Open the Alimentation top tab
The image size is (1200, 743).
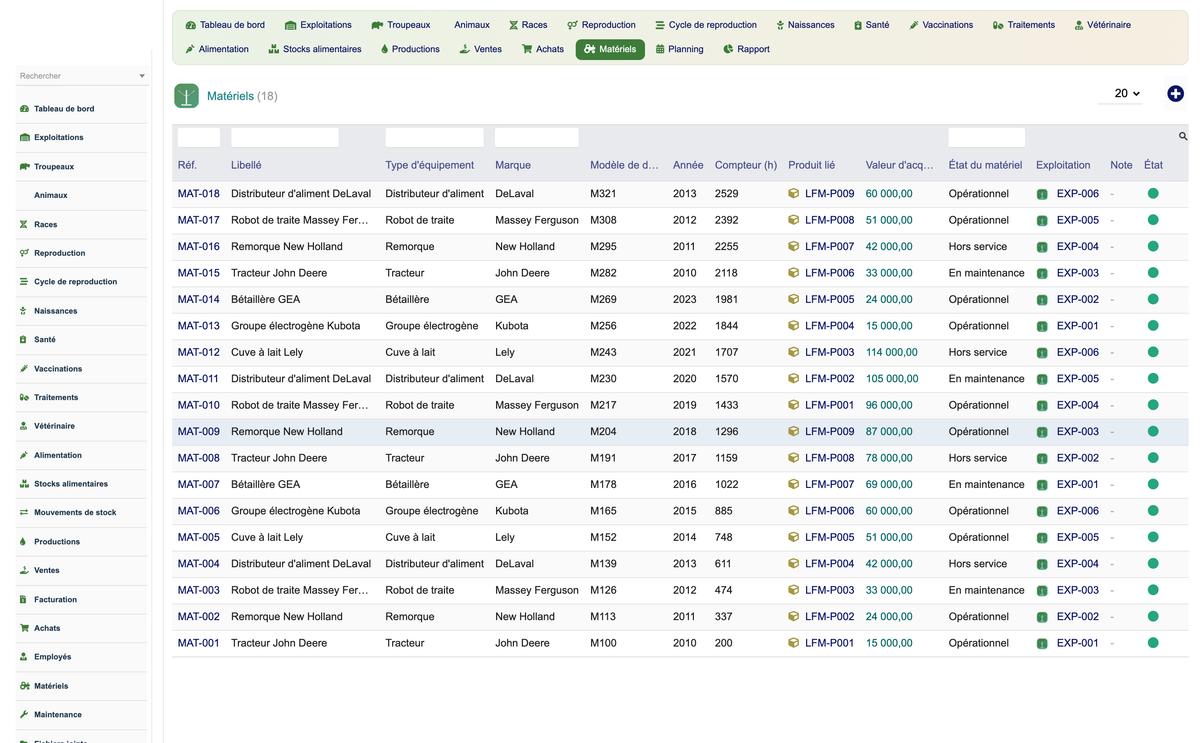[x=217, y=49]
